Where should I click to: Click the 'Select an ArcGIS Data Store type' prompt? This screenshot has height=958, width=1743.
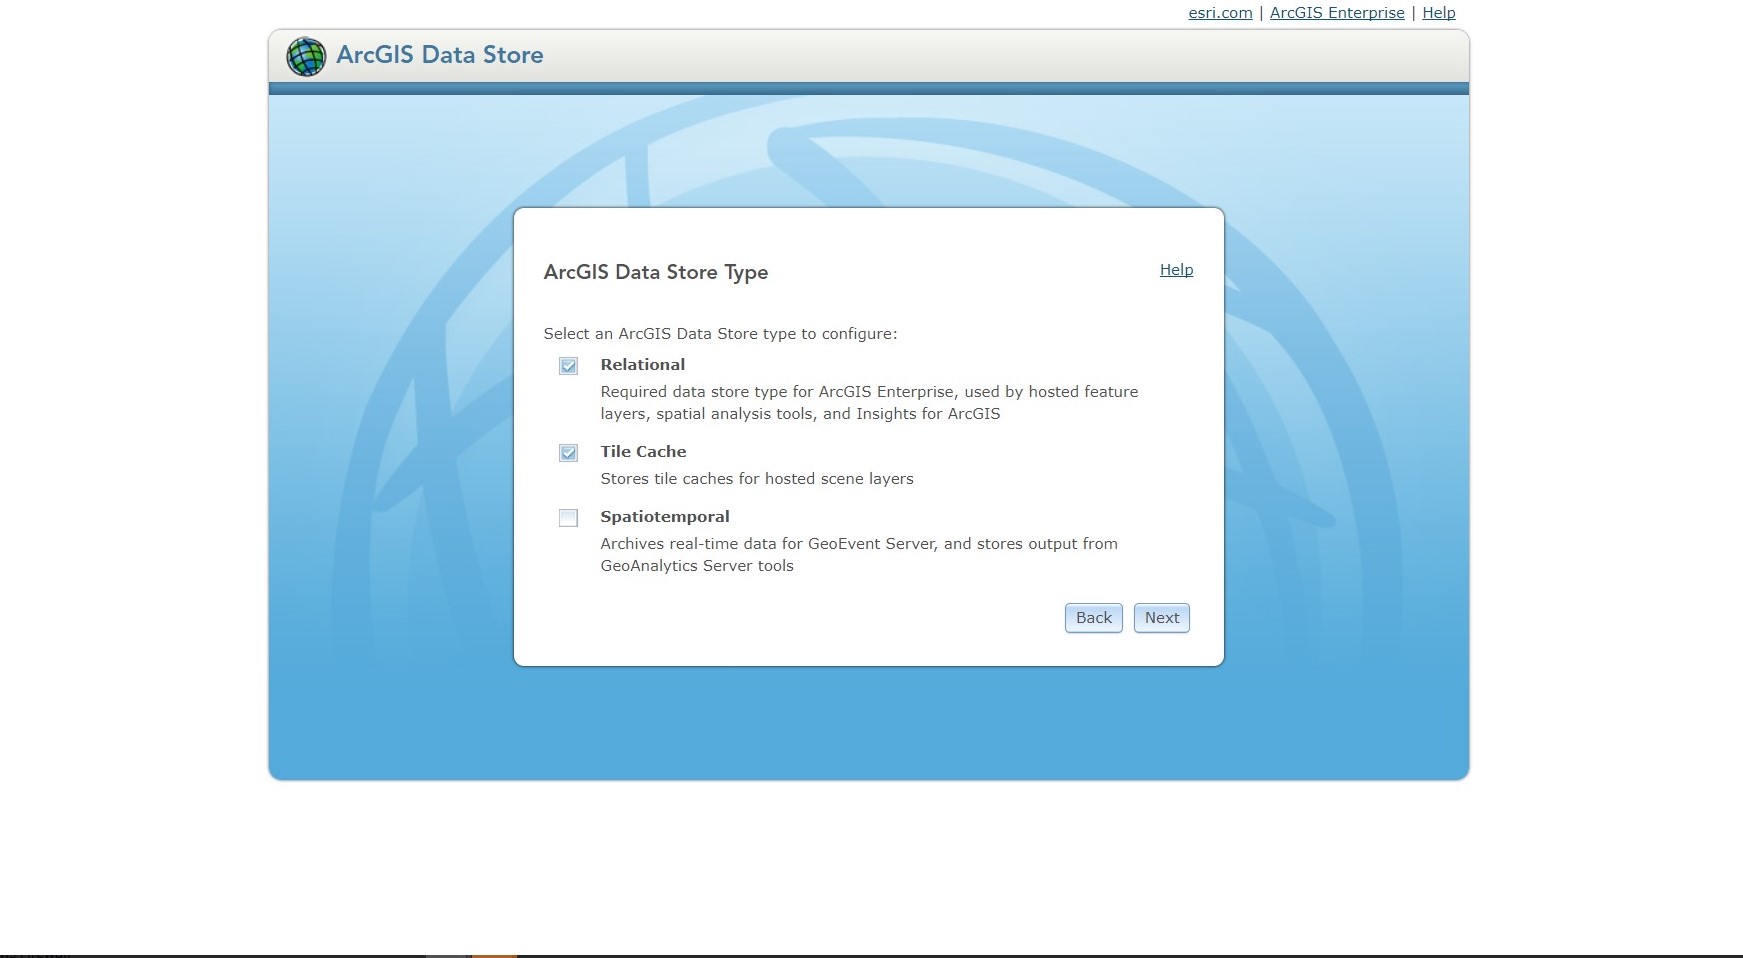tap(720, 334)
